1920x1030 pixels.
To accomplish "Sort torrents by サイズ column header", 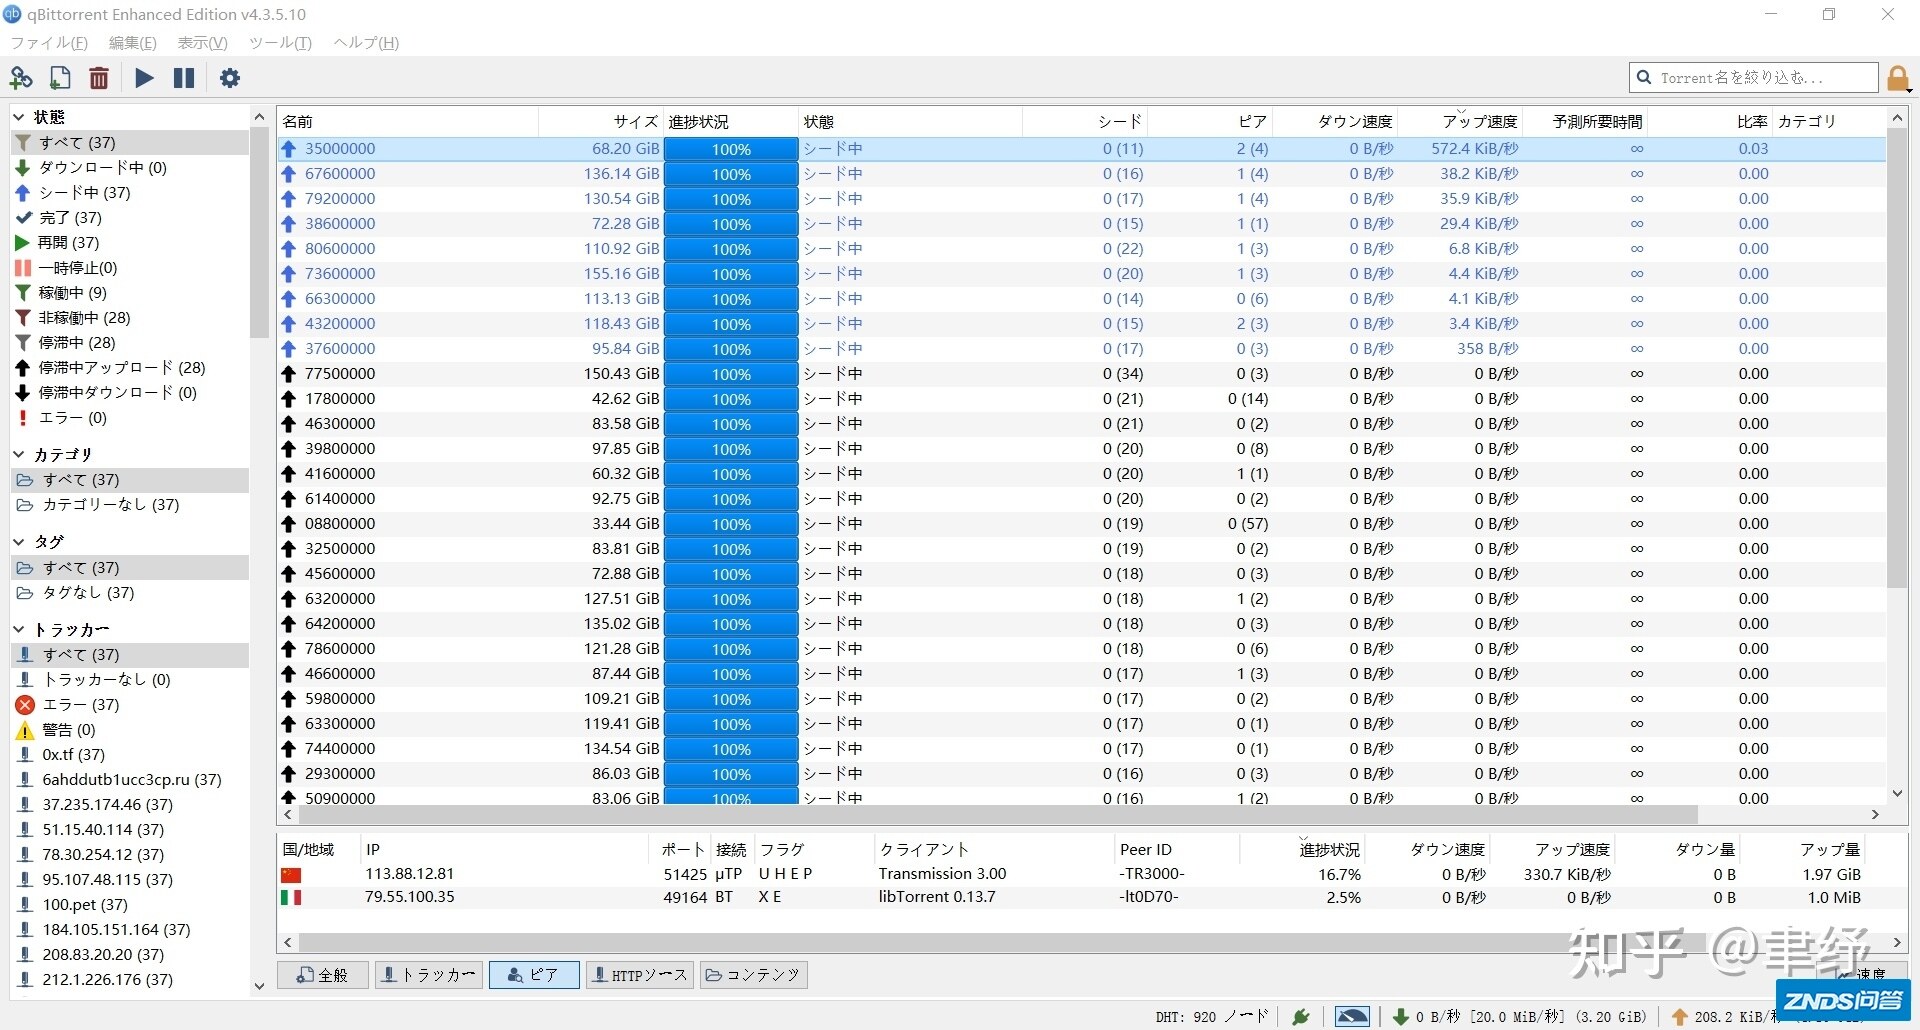I will [x=601, y=122].
